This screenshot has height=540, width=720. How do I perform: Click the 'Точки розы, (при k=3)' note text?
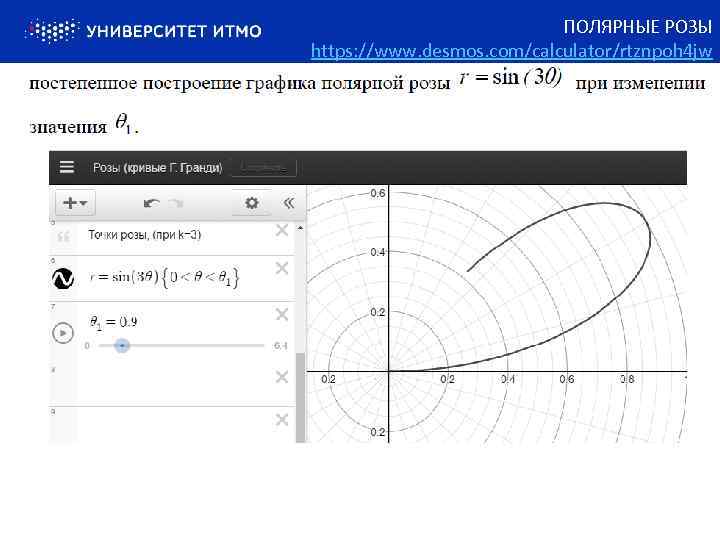point(145,235)
